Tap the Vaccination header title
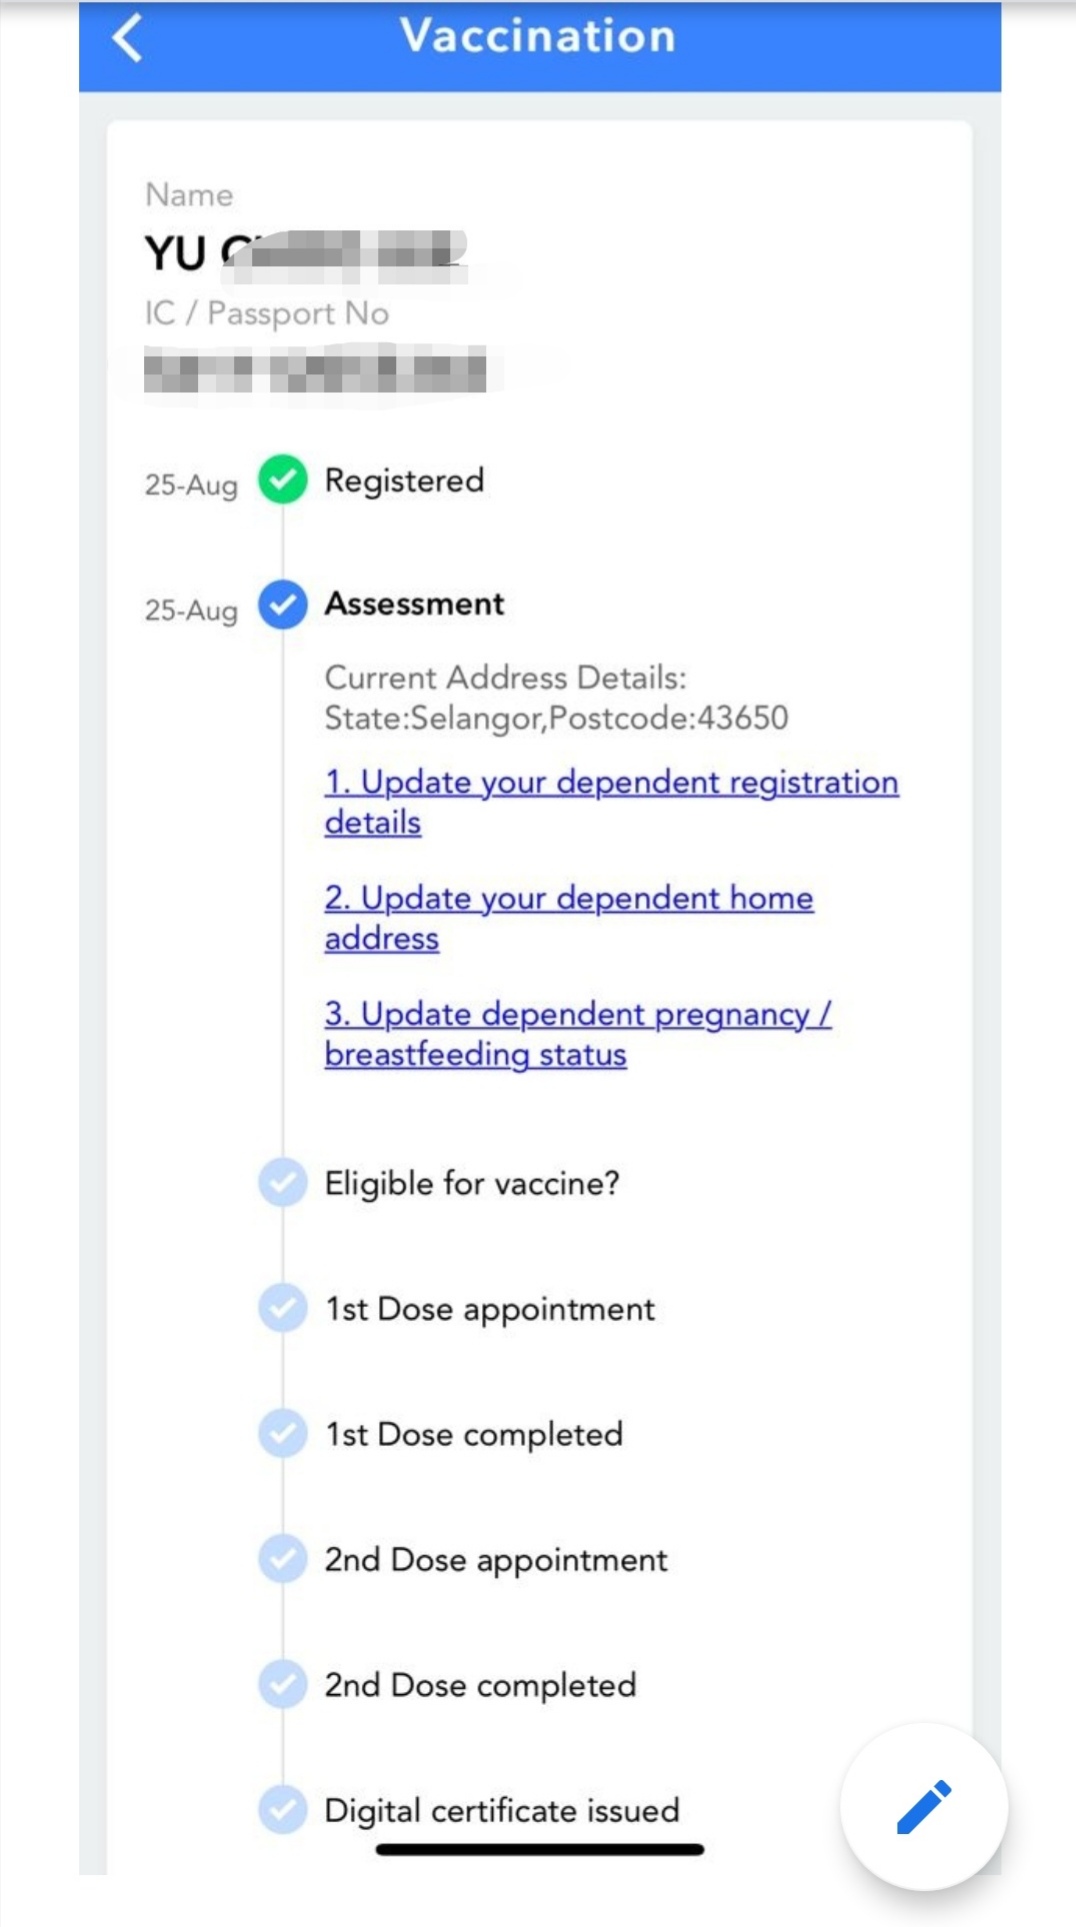Image resolution: width=1076 pixels, height=1927 pixels. pos(538,36)
